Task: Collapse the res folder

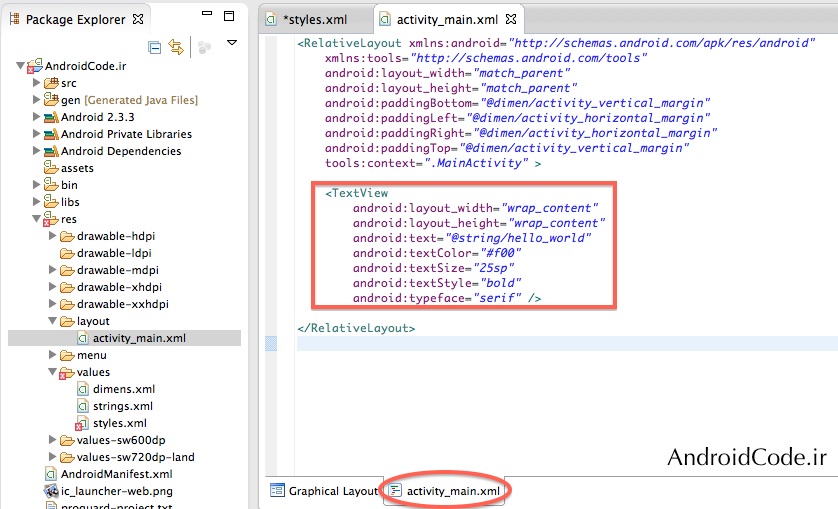Action: [37, 219]
